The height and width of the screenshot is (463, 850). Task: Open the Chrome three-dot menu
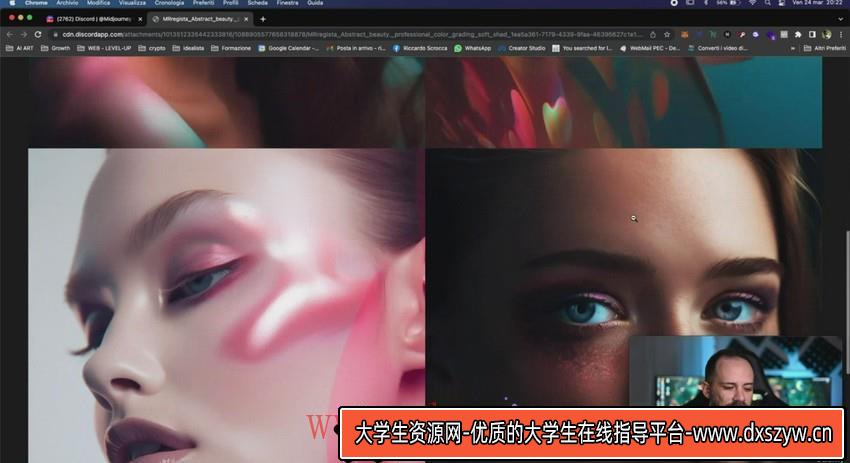pyautogui.click(x=841, y=34)
